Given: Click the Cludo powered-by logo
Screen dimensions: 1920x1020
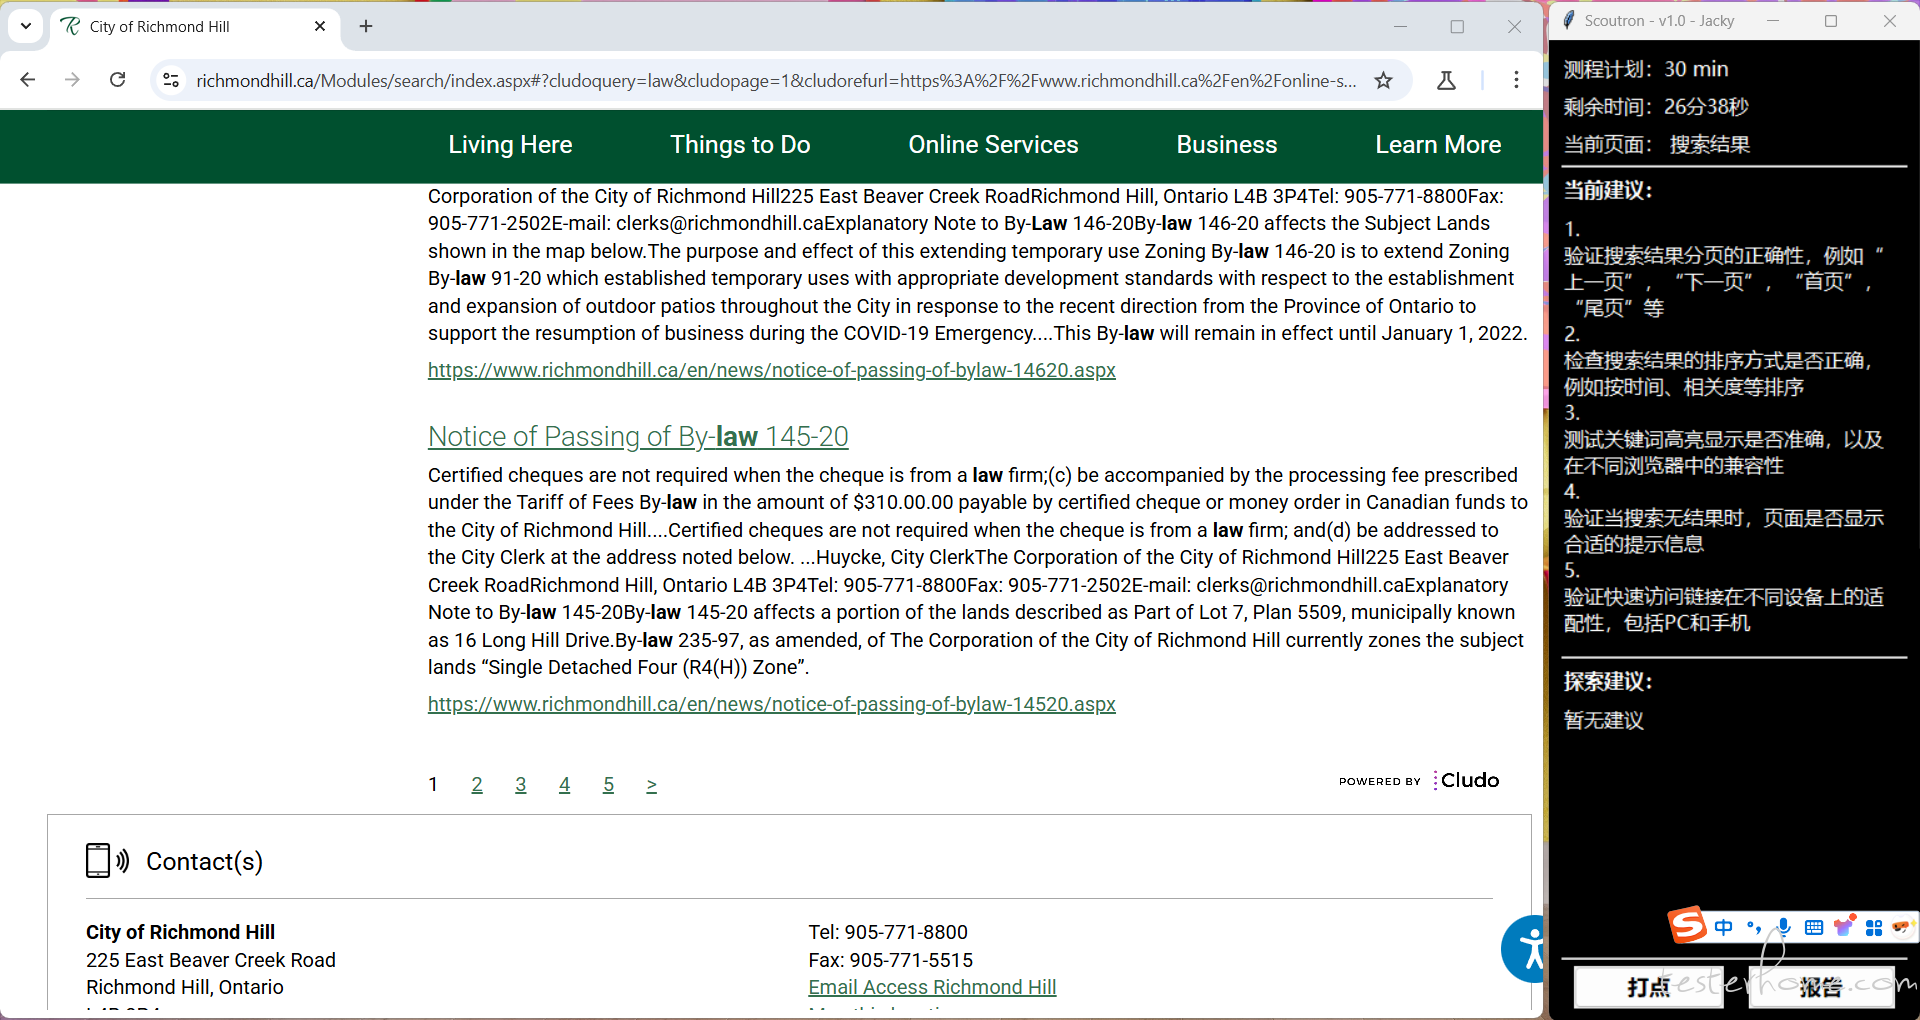Looking at the screenshot, I should click(x=1419, y=780).
